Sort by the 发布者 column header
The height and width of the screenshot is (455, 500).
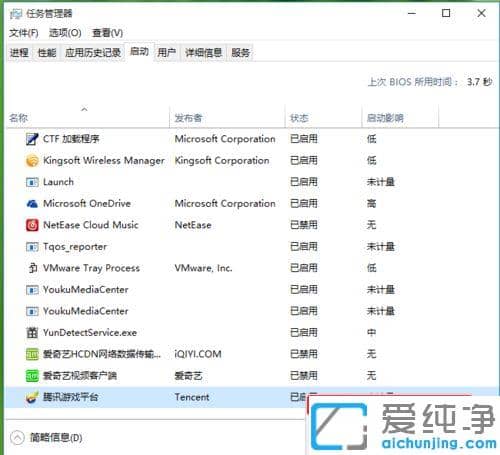pos(227,117)
